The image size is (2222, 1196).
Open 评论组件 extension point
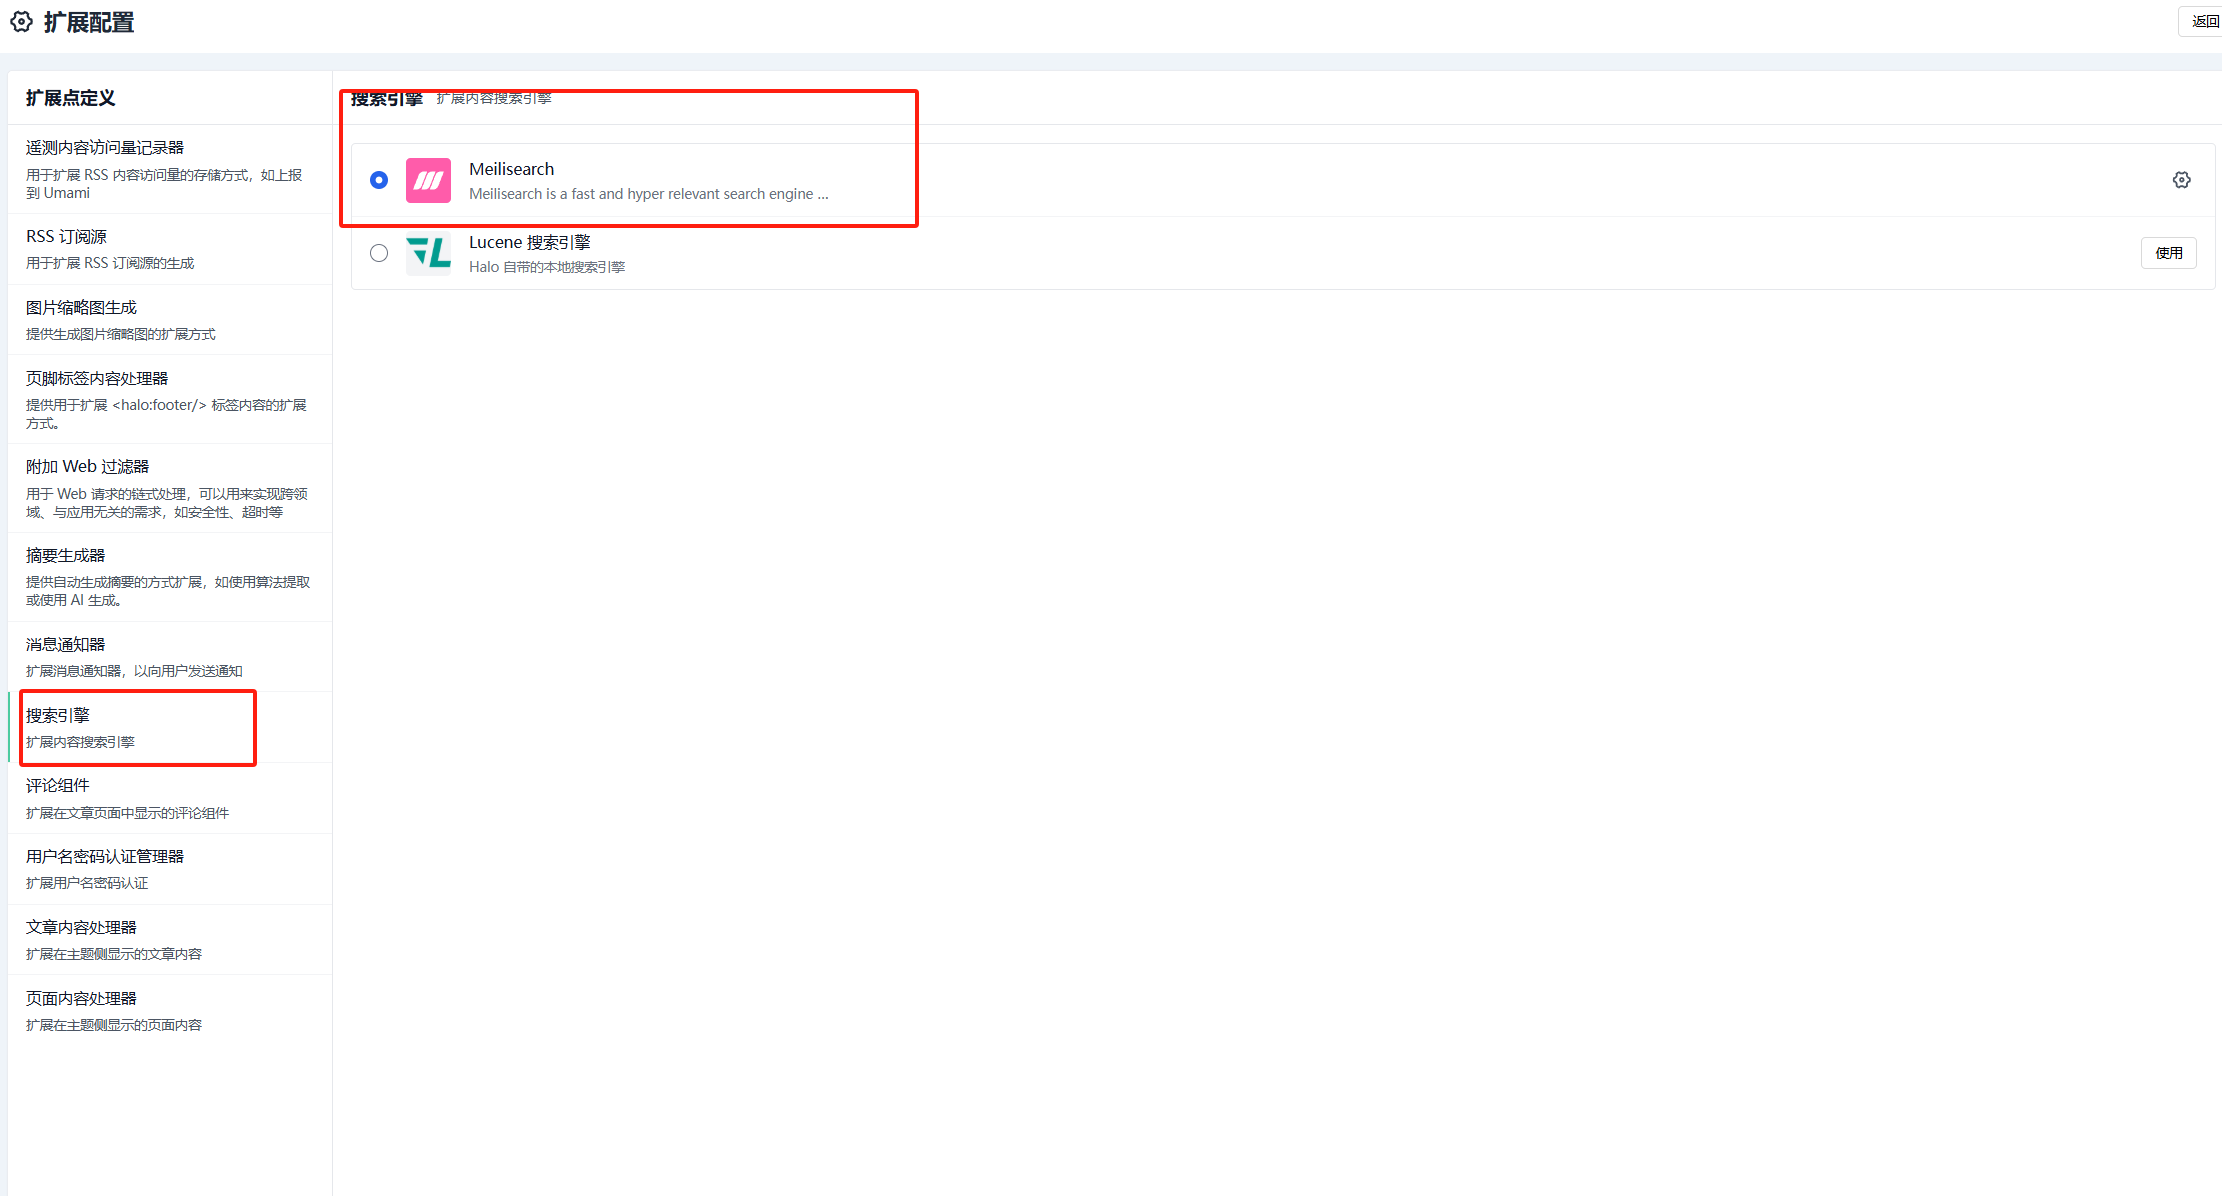58,786
